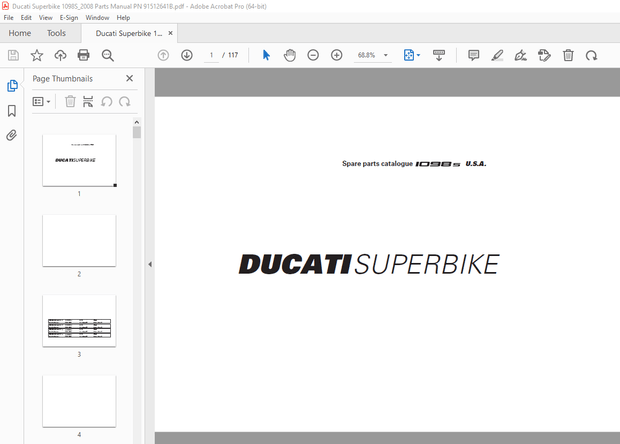Open the File menu
Viewport: 620px width, 444px height.
click(8, 18)
